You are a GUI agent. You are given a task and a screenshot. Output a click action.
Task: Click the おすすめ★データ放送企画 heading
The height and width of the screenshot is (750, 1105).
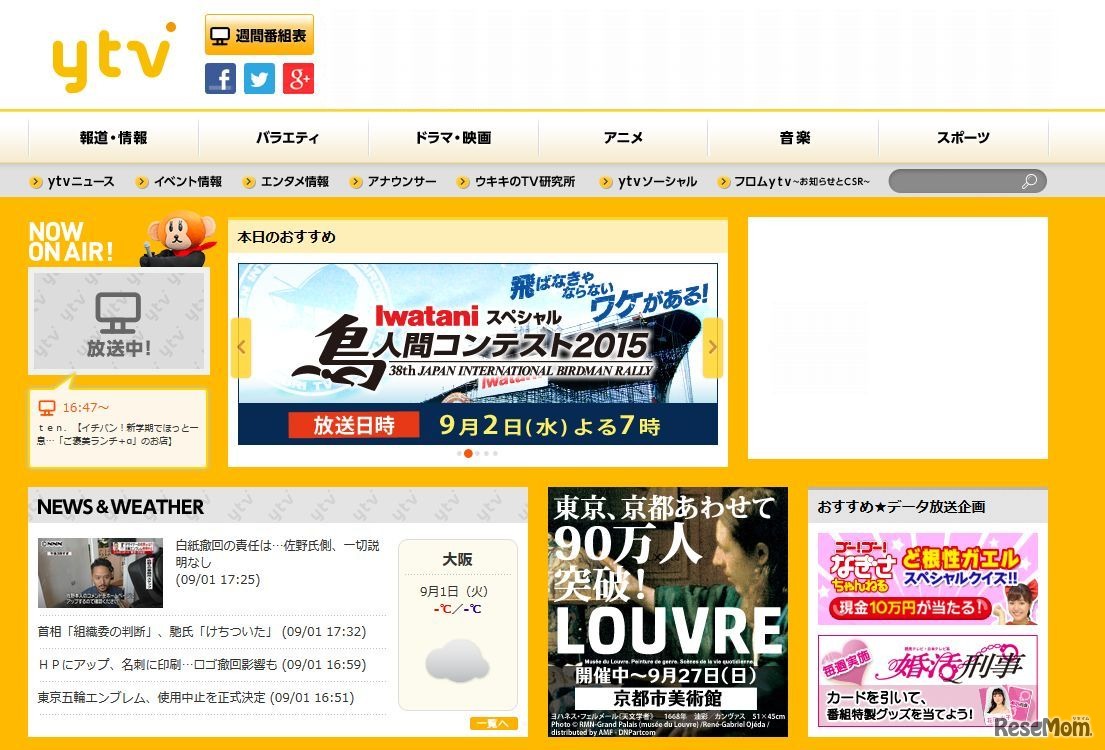coord(901,506)
